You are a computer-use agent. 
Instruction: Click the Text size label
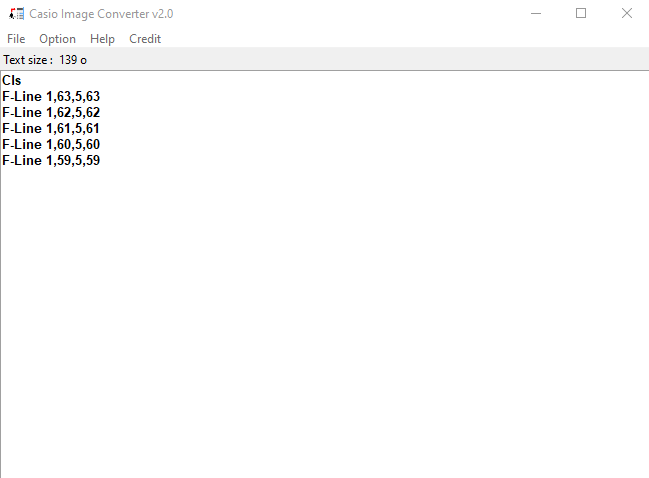tap(28, 60)
